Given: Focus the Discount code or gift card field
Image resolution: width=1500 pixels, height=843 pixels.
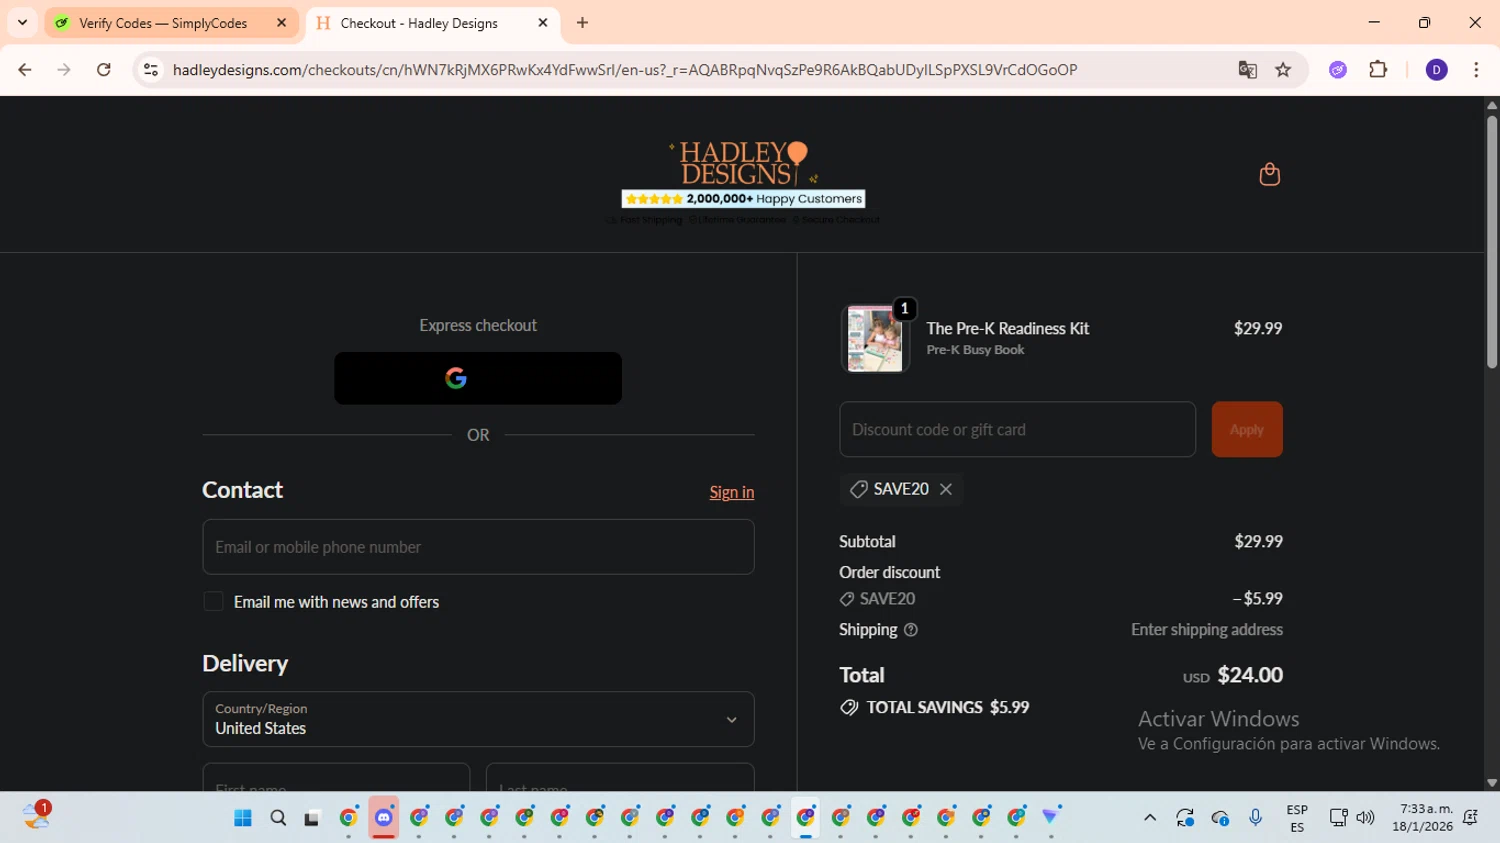Looking at the screenshot, I should pos(1017,429).
